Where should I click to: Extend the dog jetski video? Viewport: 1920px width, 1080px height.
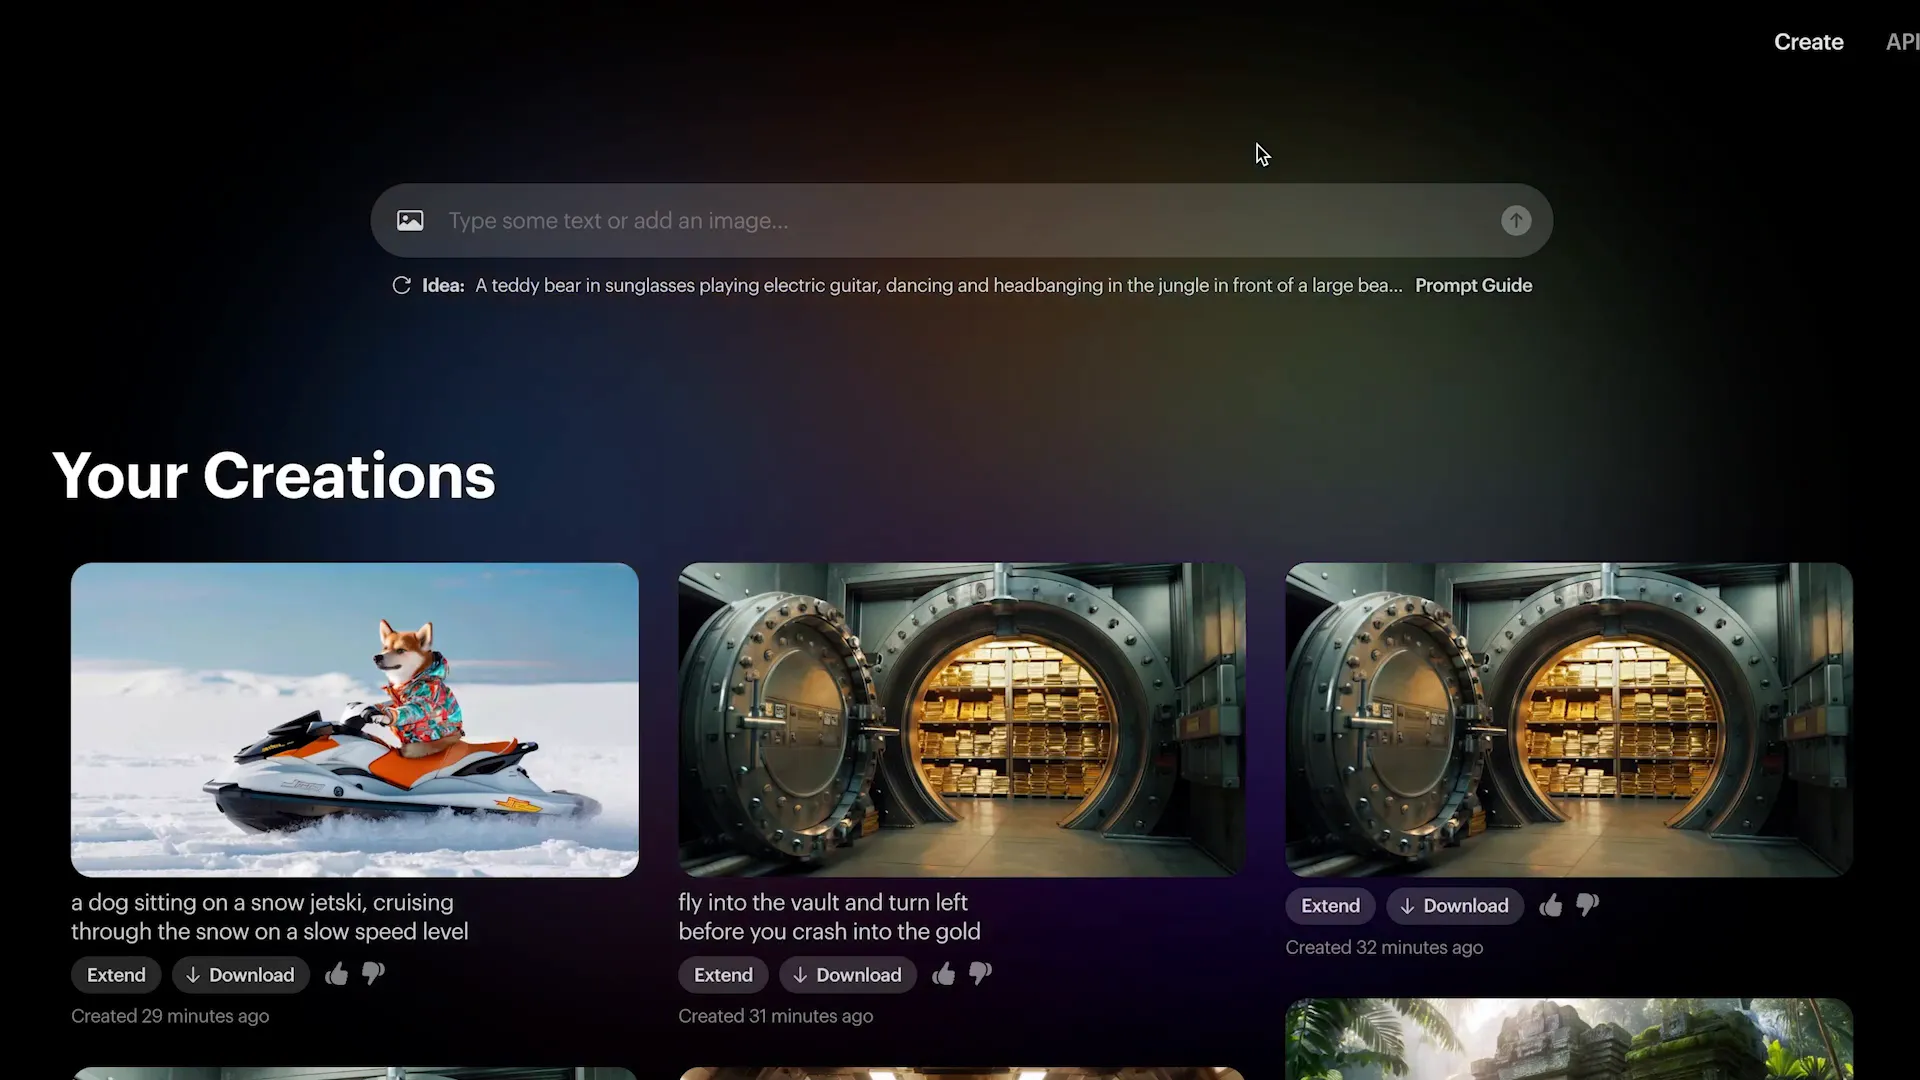(116, 975)
